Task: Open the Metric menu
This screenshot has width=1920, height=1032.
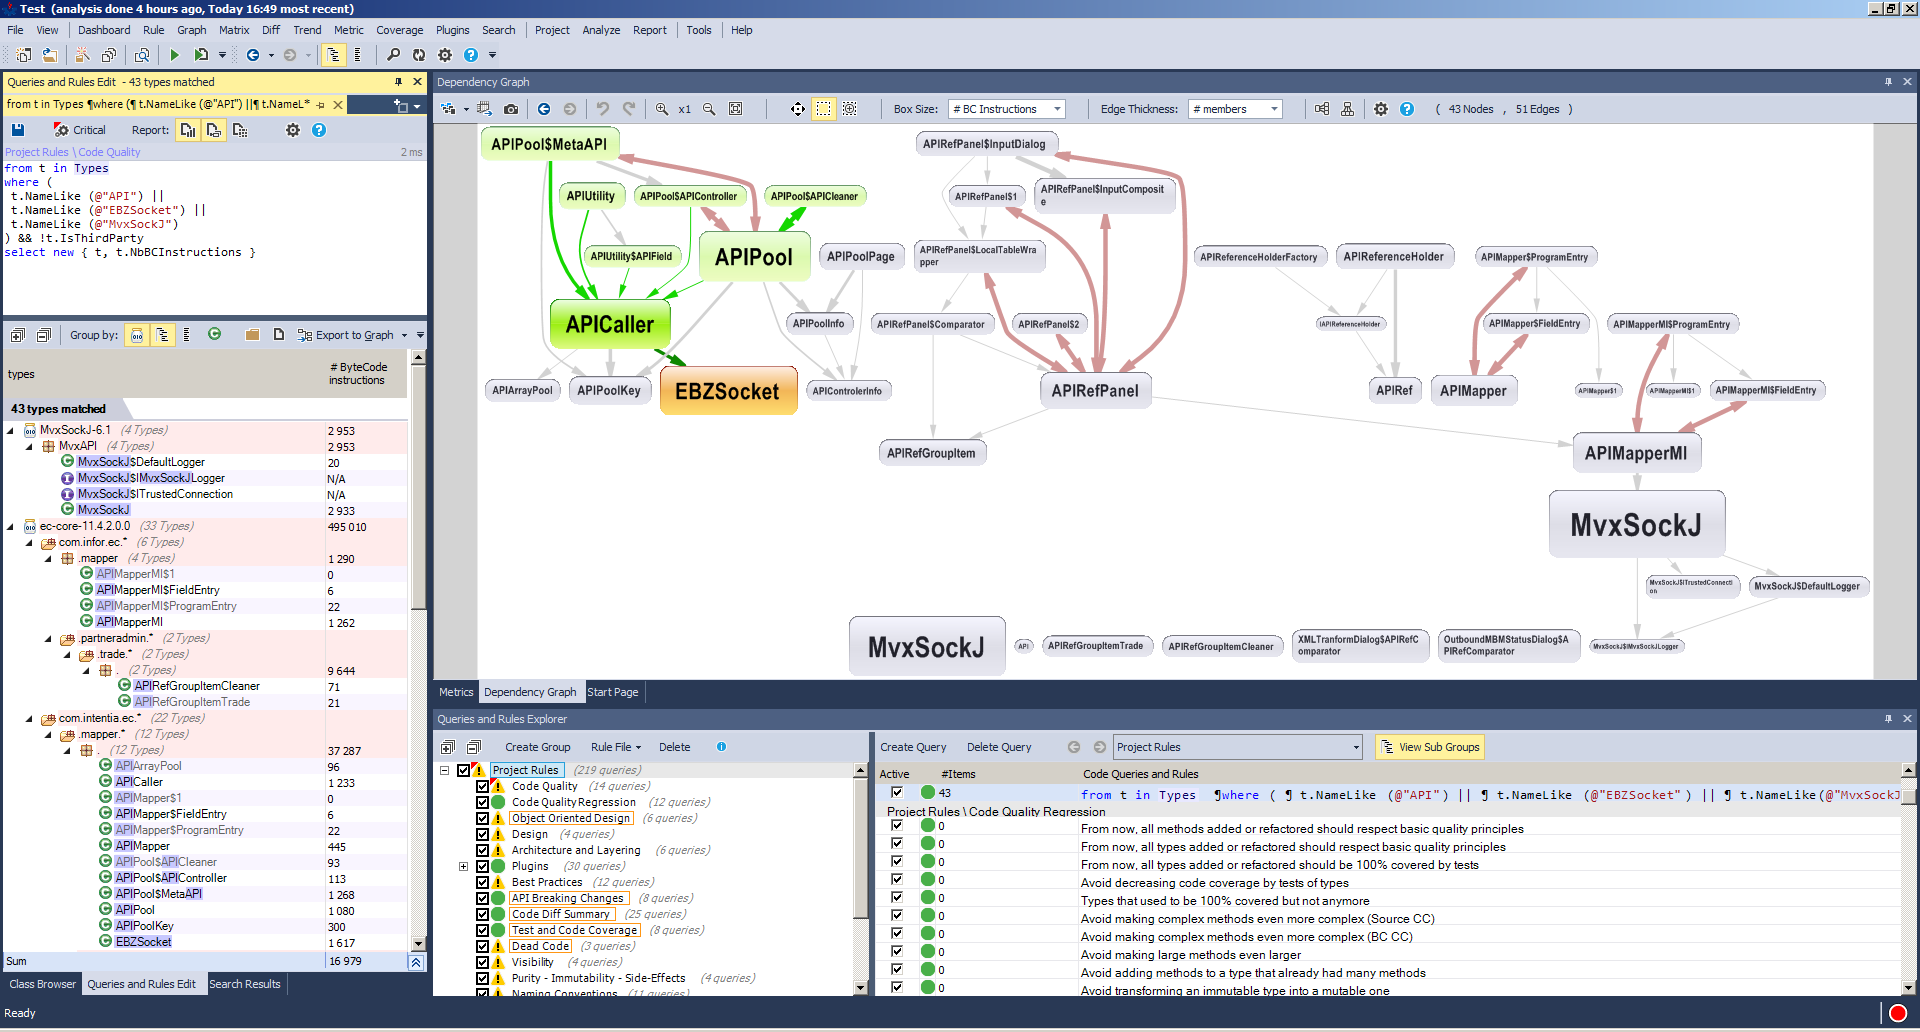Action: pos(349,30)
